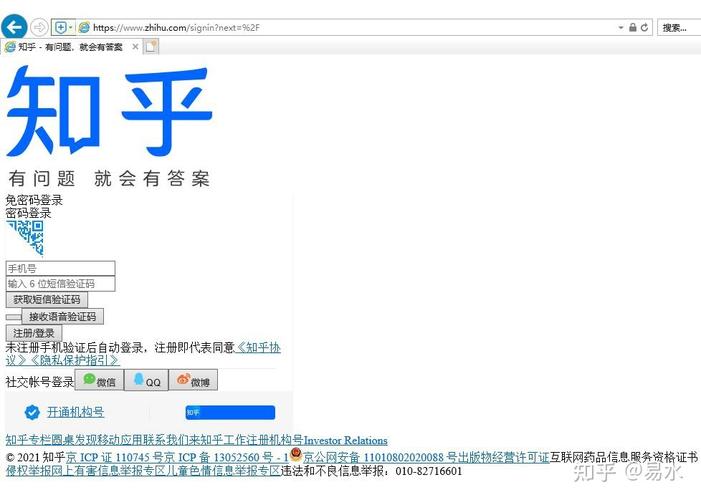Click the 获取短信验证码 button
The image size is (701, 500).
[x=46, y=300]
